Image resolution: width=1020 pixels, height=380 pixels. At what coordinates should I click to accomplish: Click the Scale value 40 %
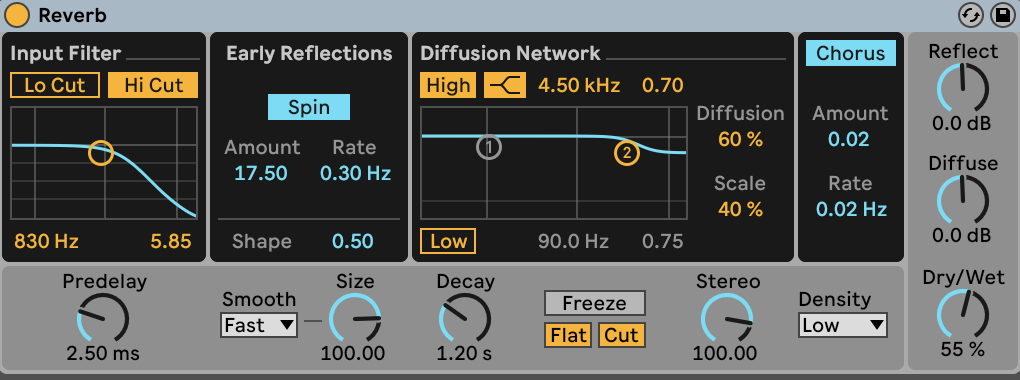[740, 209]
